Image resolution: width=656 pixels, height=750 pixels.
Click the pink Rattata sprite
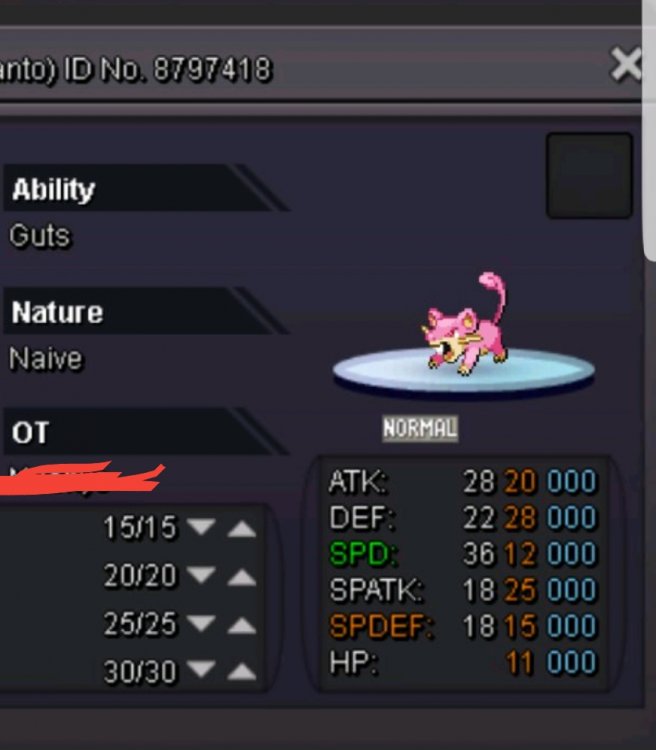pyautogui.click(x=464, y=324)
